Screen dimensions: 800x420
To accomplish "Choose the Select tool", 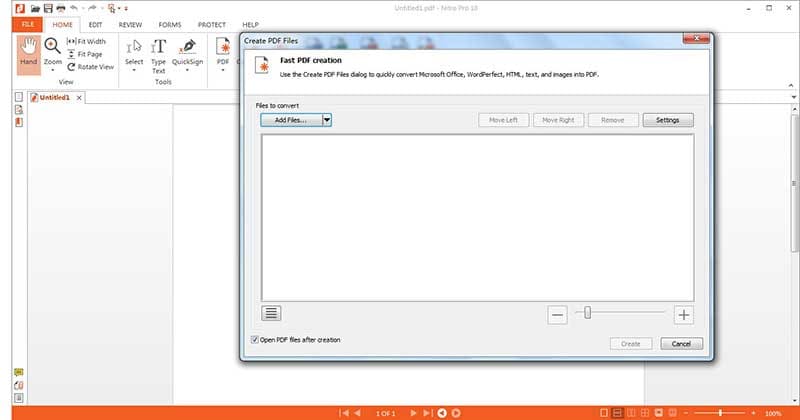I will coord(134,52).
